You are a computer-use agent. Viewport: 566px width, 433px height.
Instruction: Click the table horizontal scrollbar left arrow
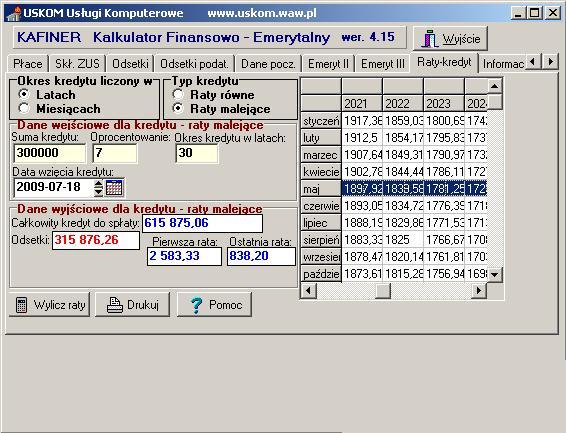309,290
